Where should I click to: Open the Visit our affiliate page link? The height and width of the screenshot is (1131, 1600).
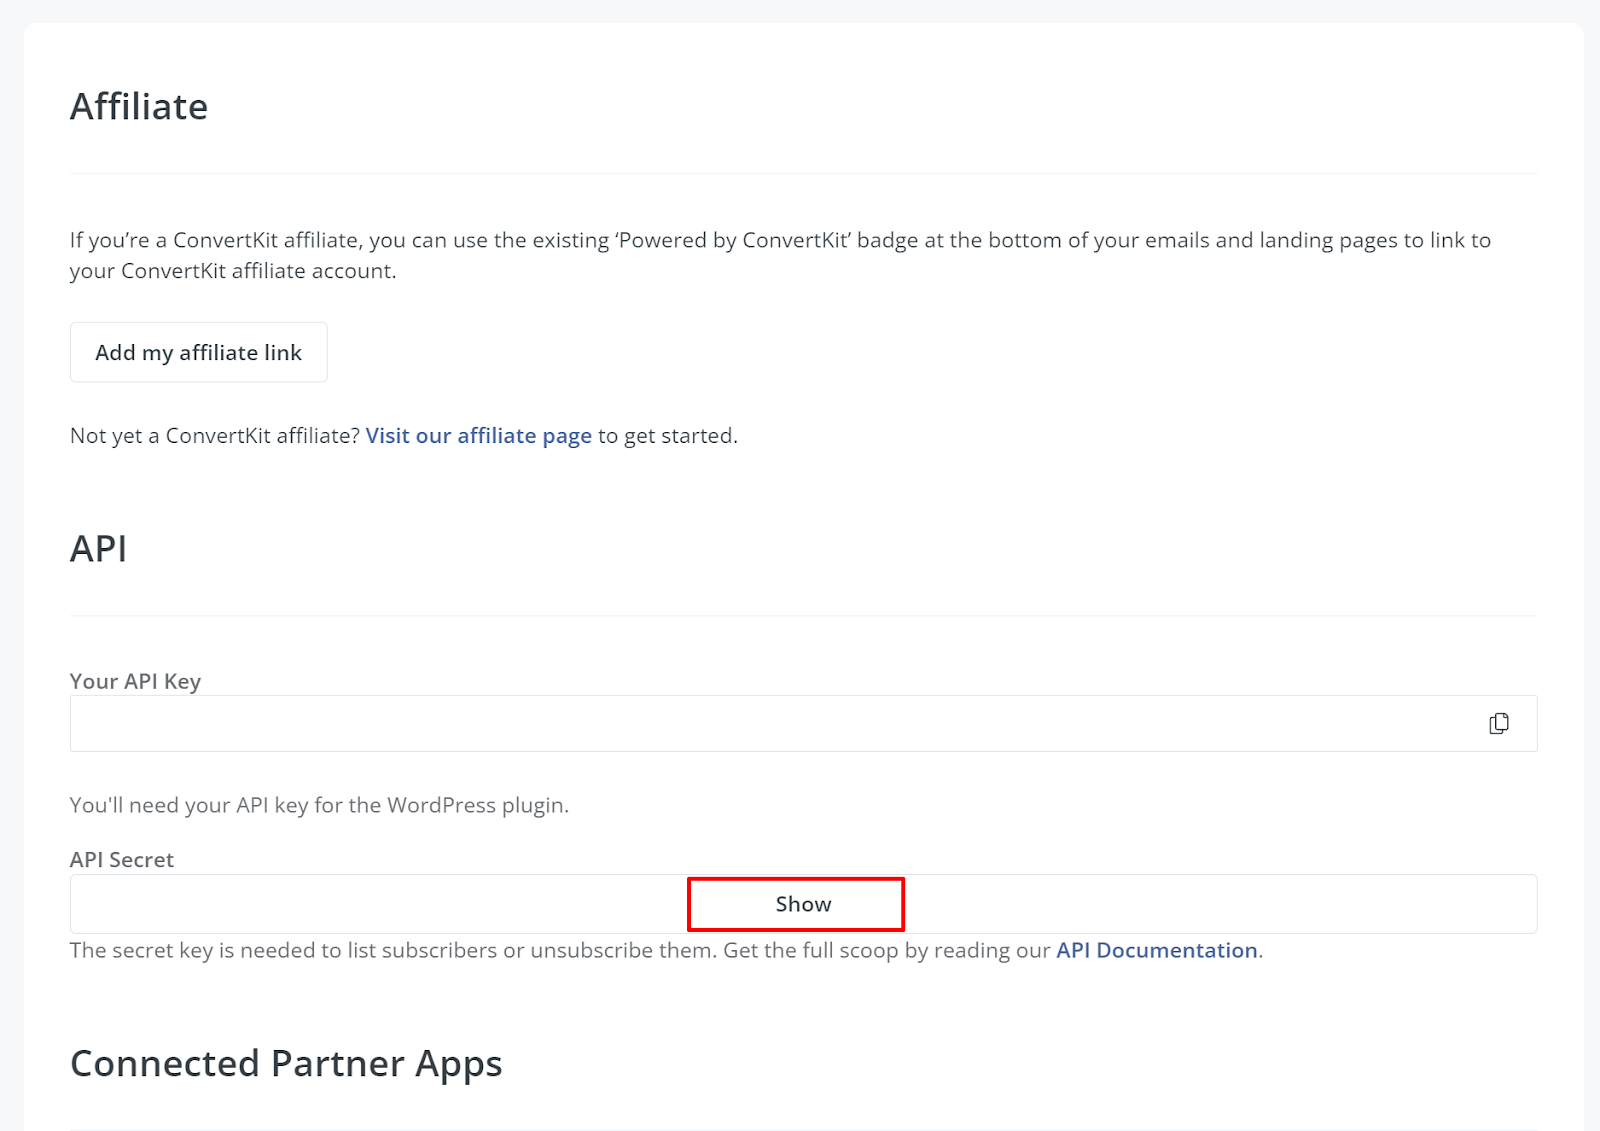pos(479,436)
